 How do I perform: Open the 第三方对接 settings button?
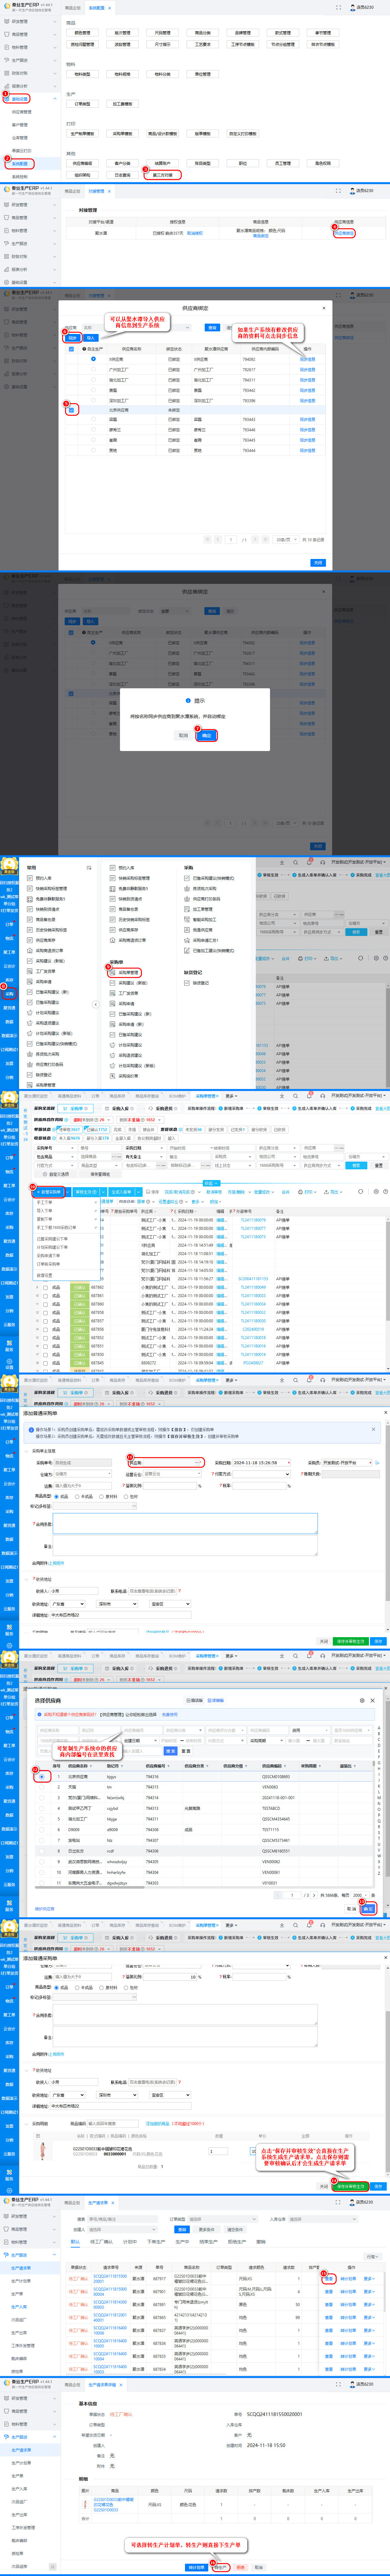163,175
